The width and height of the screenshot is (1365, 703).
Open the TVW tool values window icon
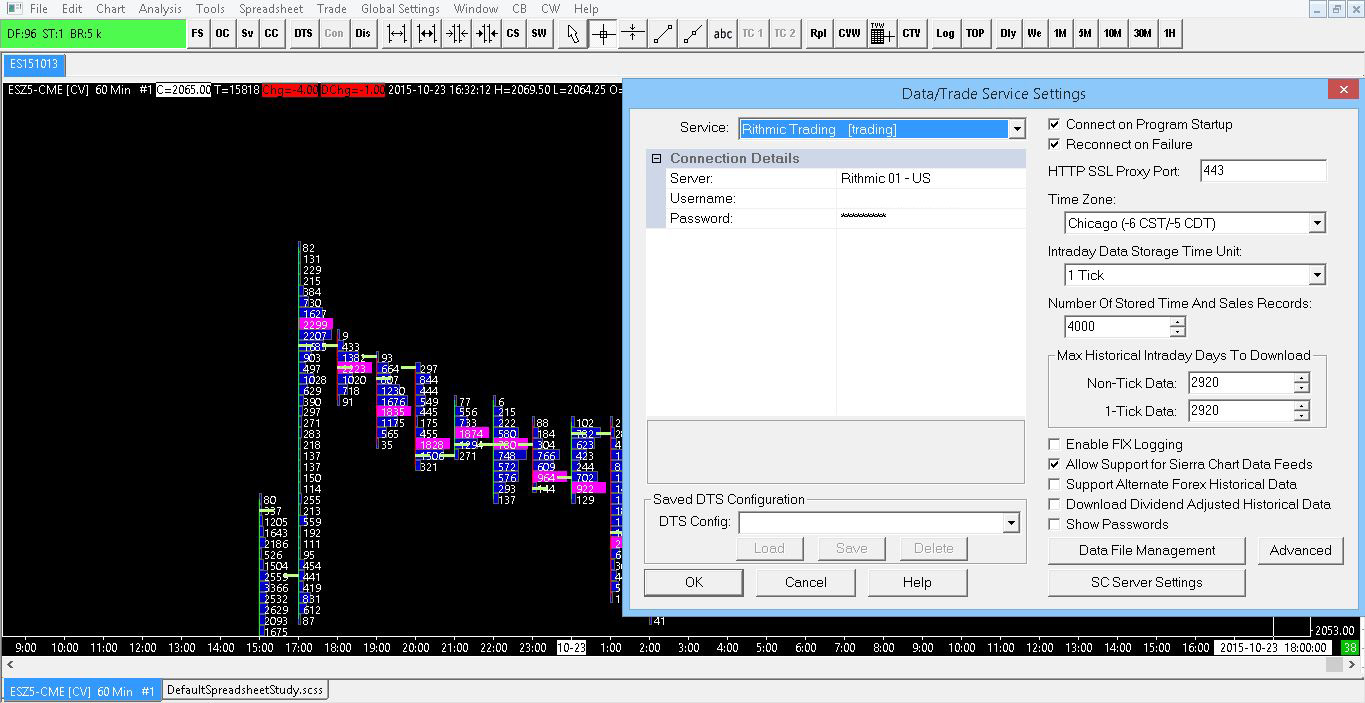click(881, 34)
